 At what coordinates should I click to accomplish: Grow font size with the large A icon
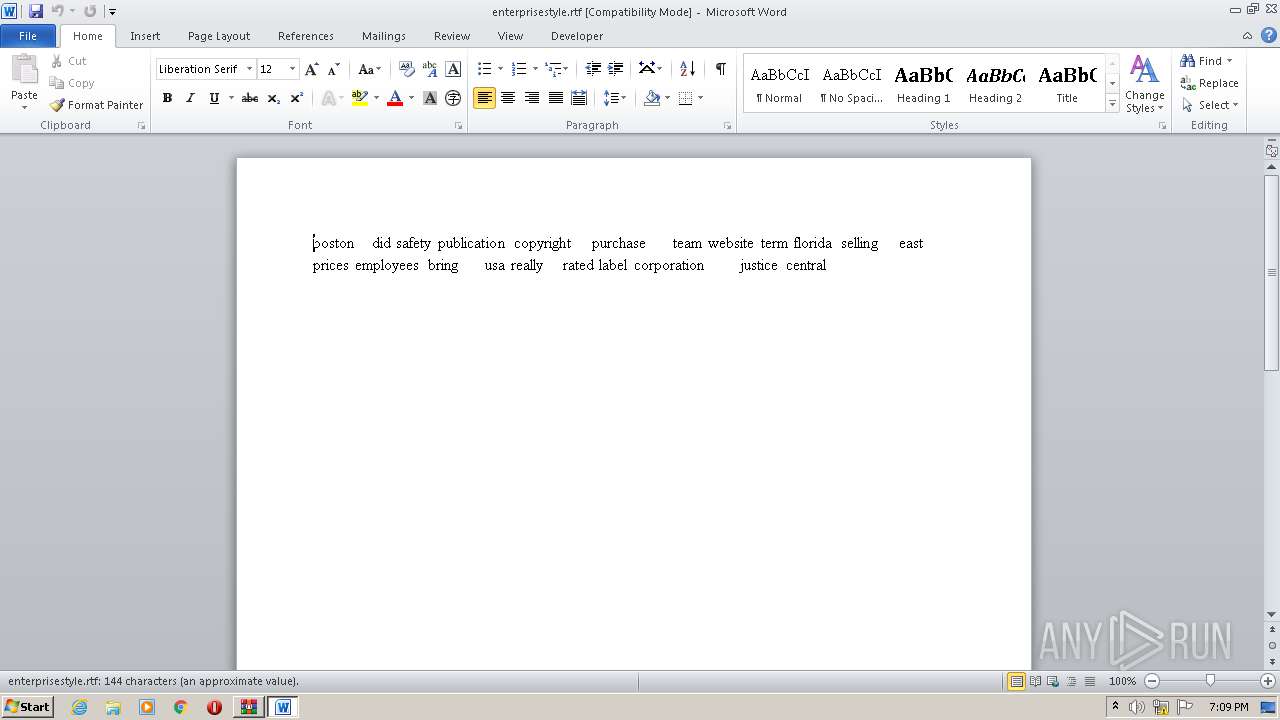[312, 69]
